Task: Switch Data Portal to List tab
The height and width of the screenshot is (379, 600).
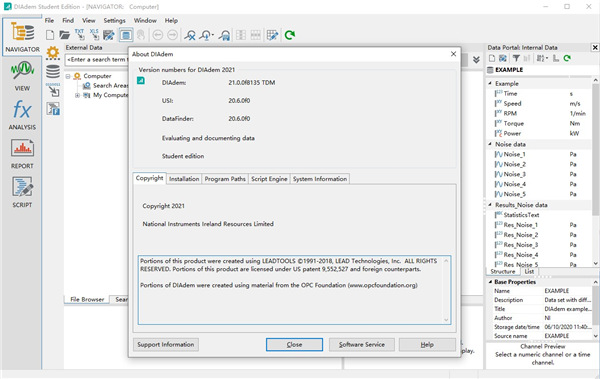Action: click(529, 271)
